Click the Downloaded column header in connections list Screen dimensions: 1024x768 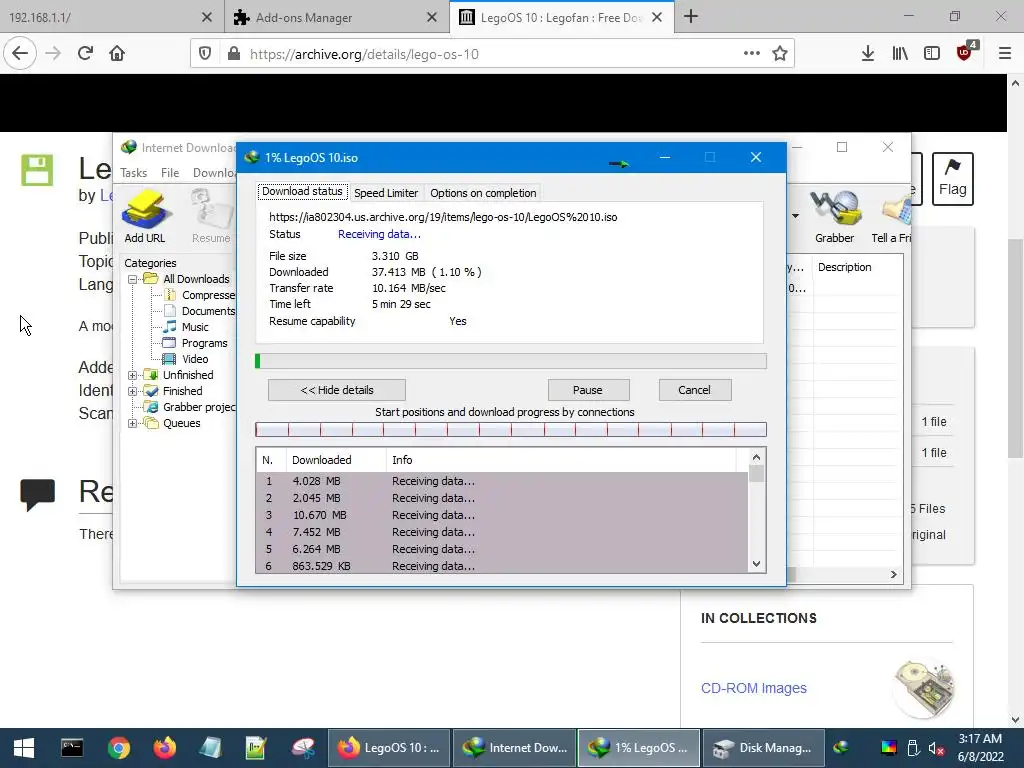(x=336, y=460)
